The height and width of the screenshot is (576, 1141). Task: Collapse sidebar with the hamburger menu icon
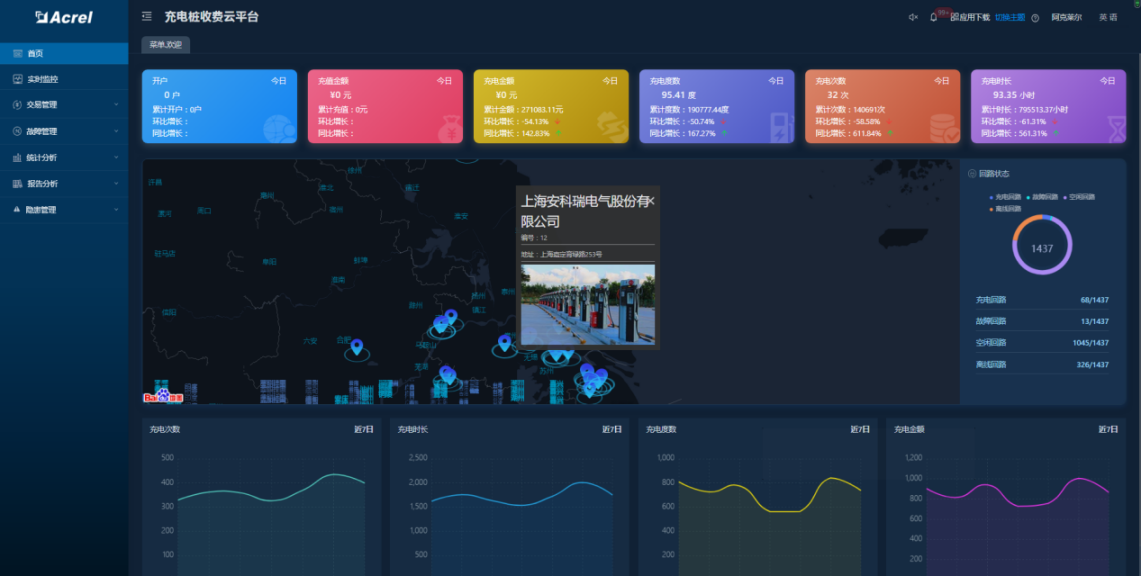pos(147,17)
